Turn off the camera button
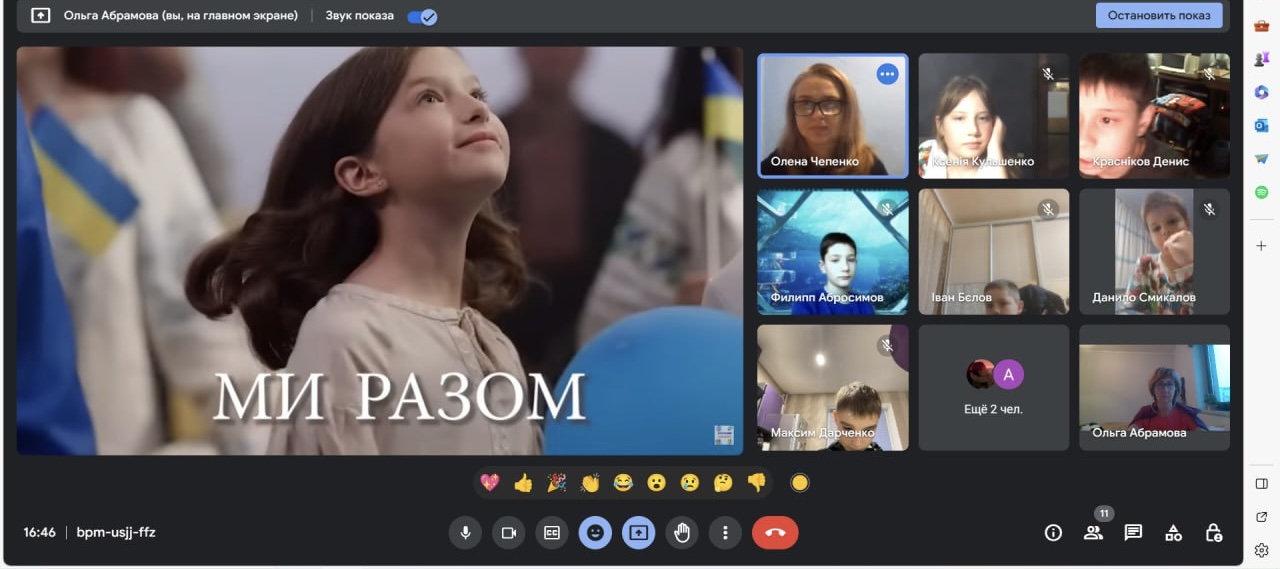This screenshot has width=1280, height=569. point(508,533)
